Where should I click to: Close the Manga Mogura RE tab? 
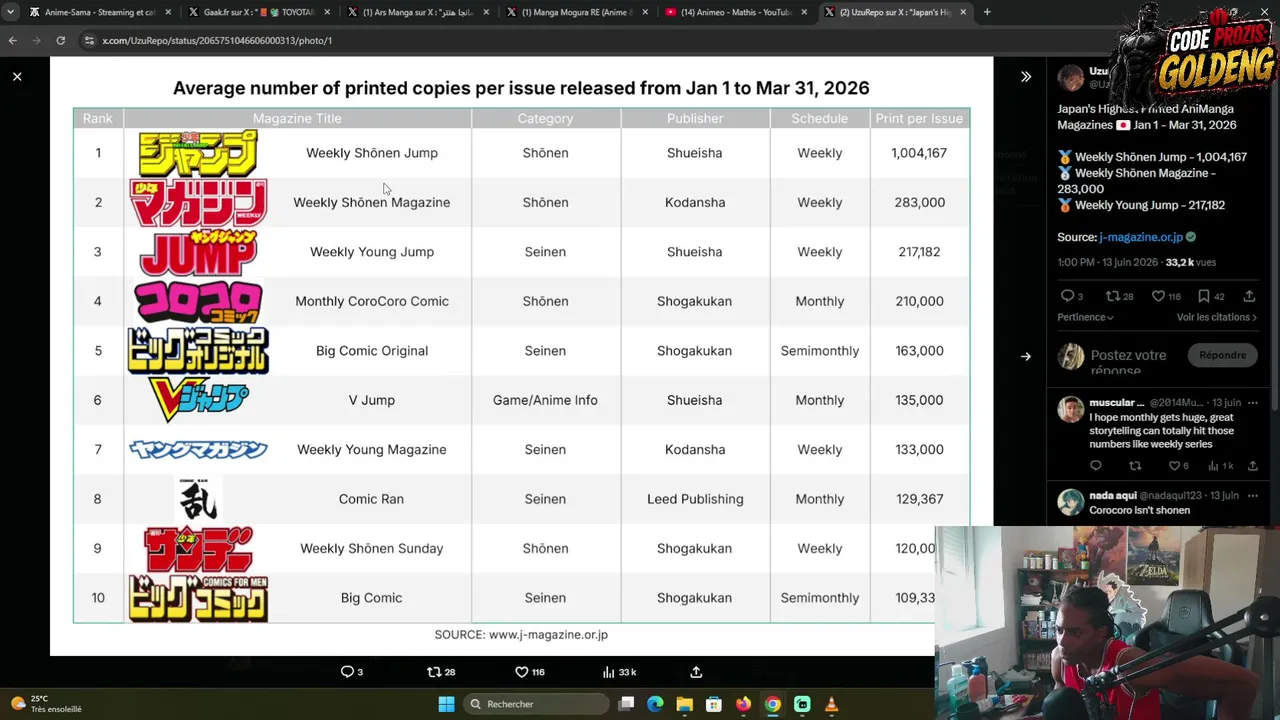pos(645,12)
